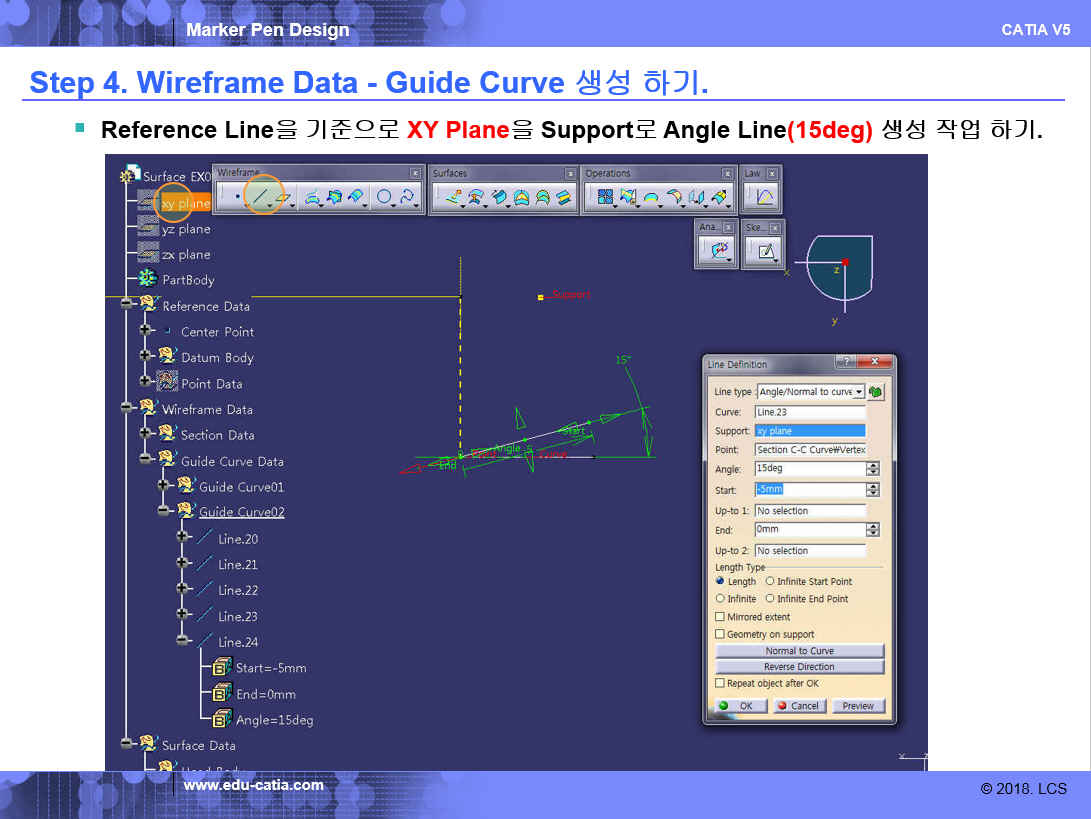Select the Circle tool in Wireframe toolbar
Screen dimensions: 1091x819
[383, 198]
